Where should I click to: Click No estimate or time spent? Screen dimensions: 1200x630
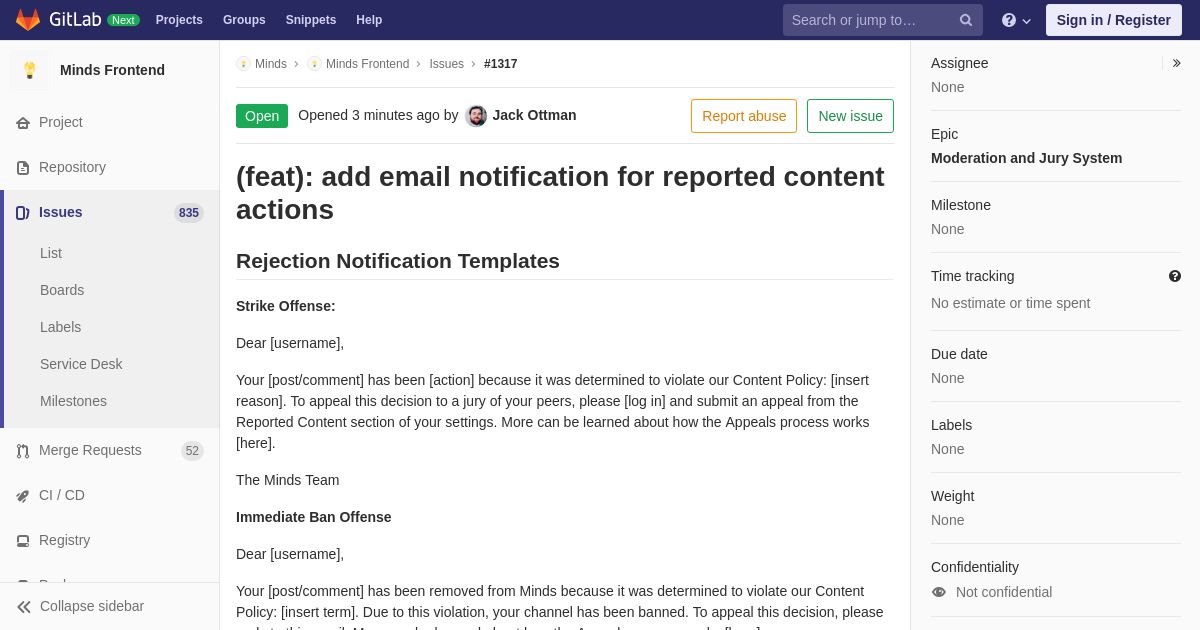1010,303
